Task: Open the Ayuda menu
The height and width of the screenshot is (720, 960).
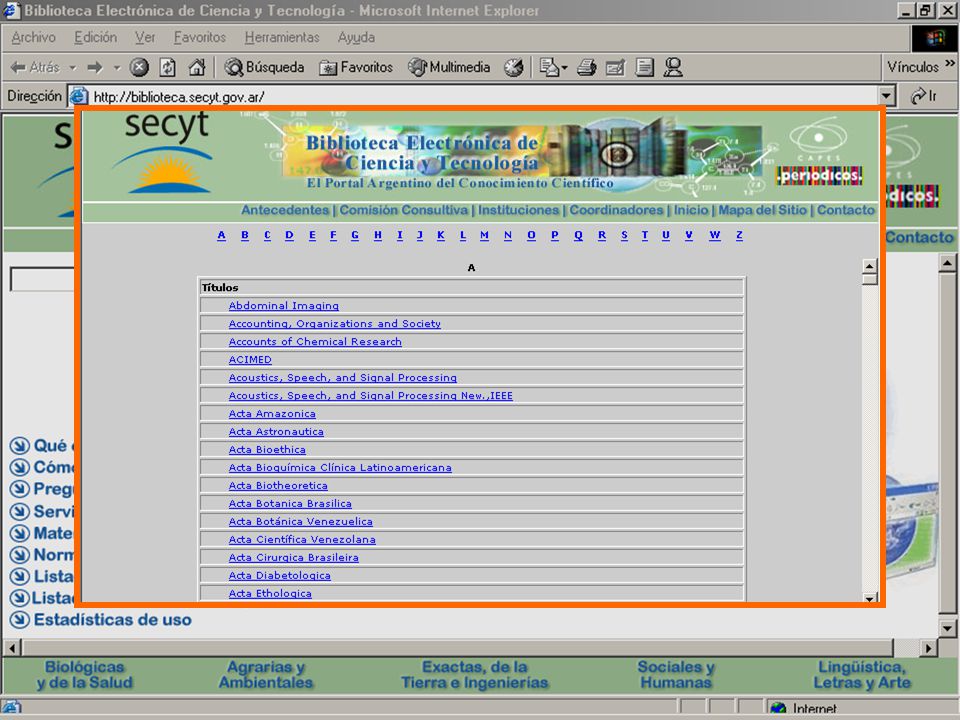Action: 356,37
